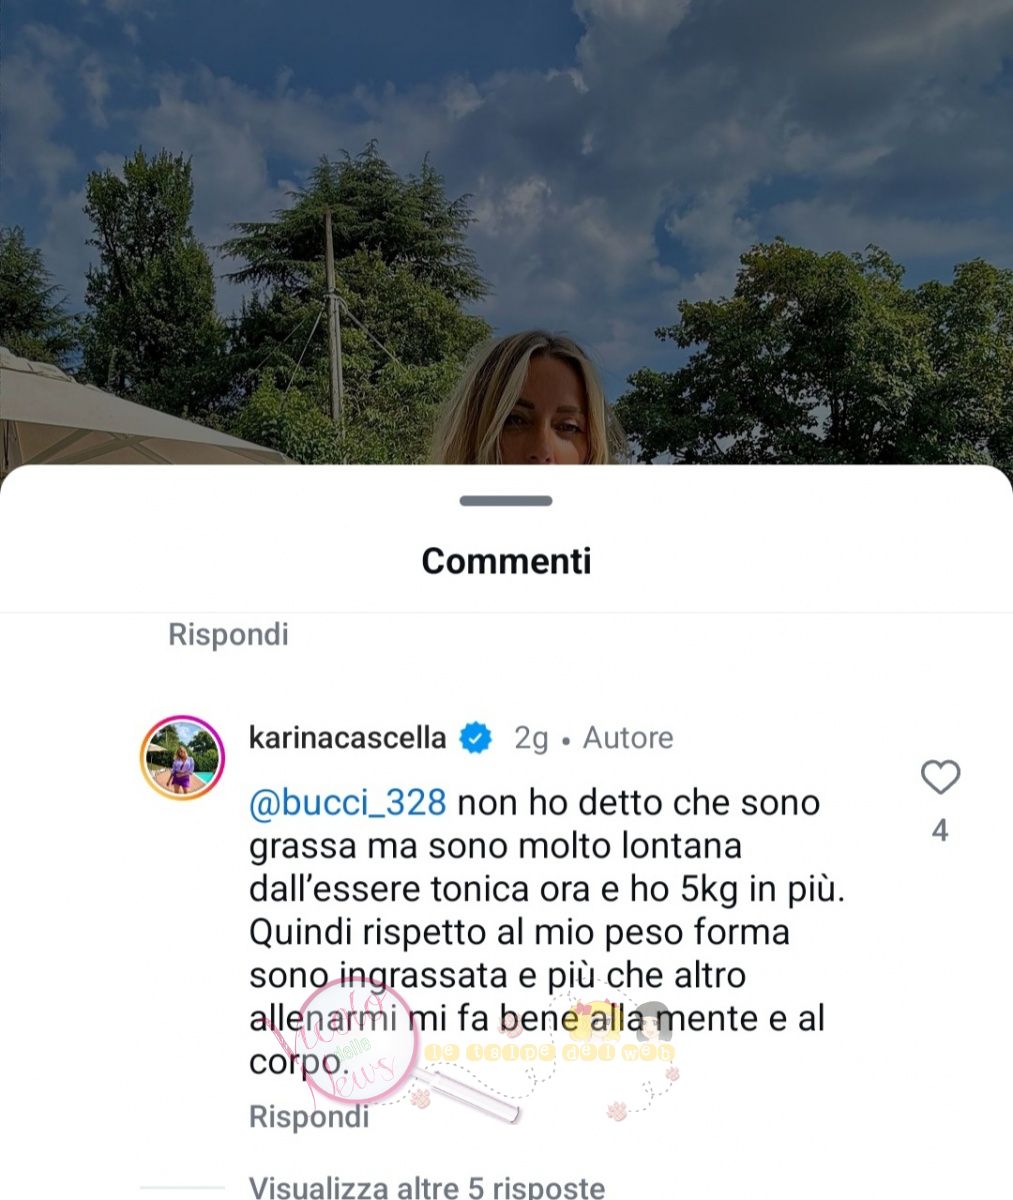Image resolution: width=1013 pixels, height=1200 pixels.
Task: Click the yellow "le taine del web" watermark
Action: (x=549, y=1052)
